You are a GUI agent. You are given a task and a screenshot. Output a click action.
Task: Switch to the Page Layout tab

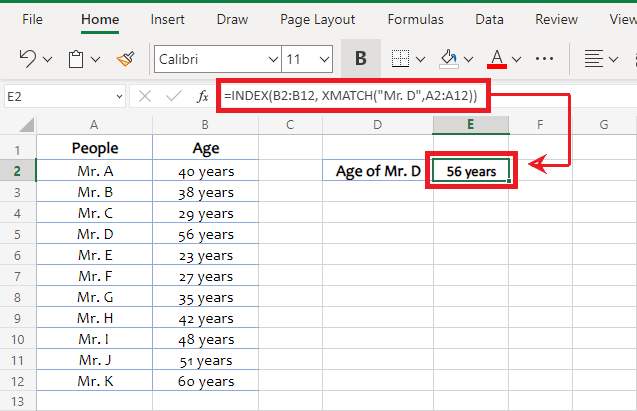click(x=317, y=19)
